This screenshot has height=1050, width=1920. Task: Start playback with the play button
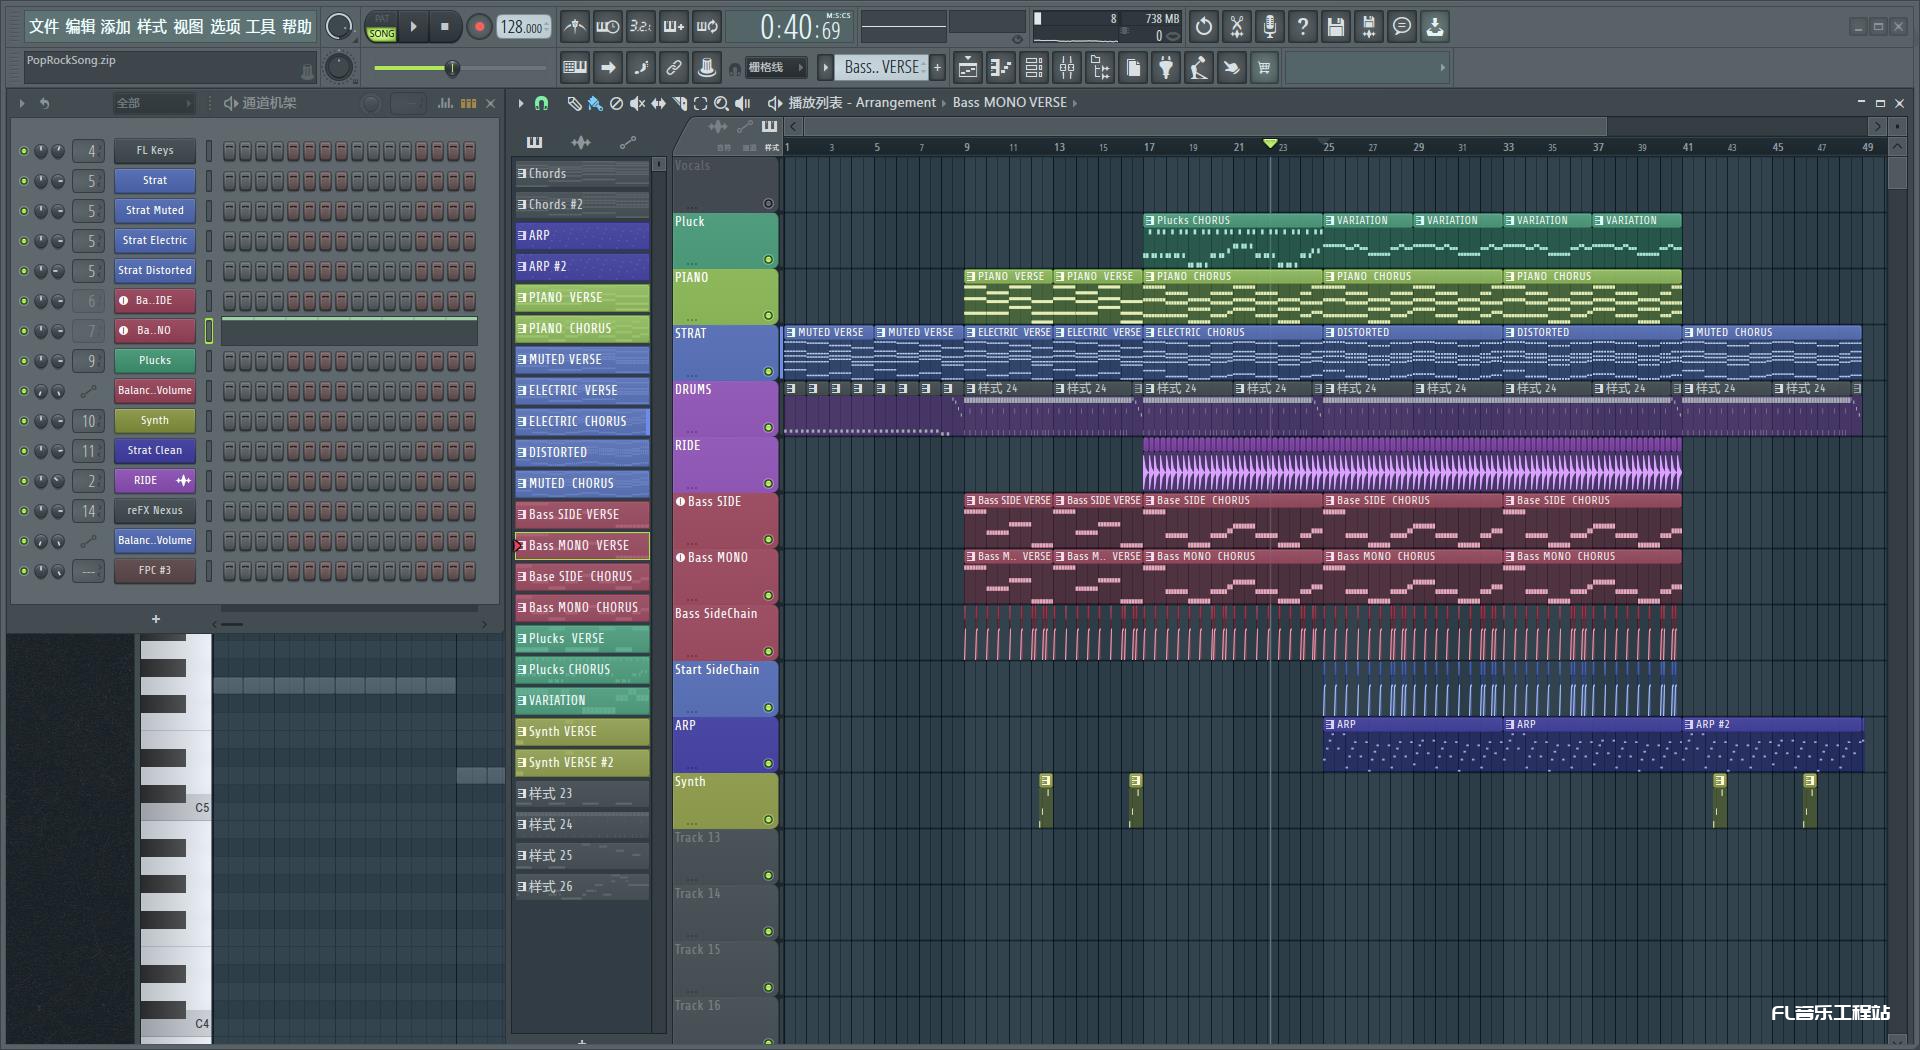pyautogui.click(x=413, y=27)
